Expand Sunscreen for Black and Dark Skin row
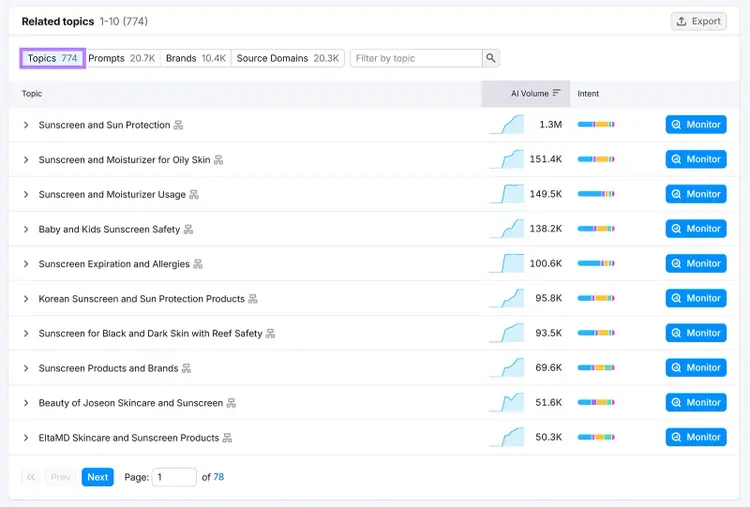Viewport: 750px width, 507px height. coord(26,333)
